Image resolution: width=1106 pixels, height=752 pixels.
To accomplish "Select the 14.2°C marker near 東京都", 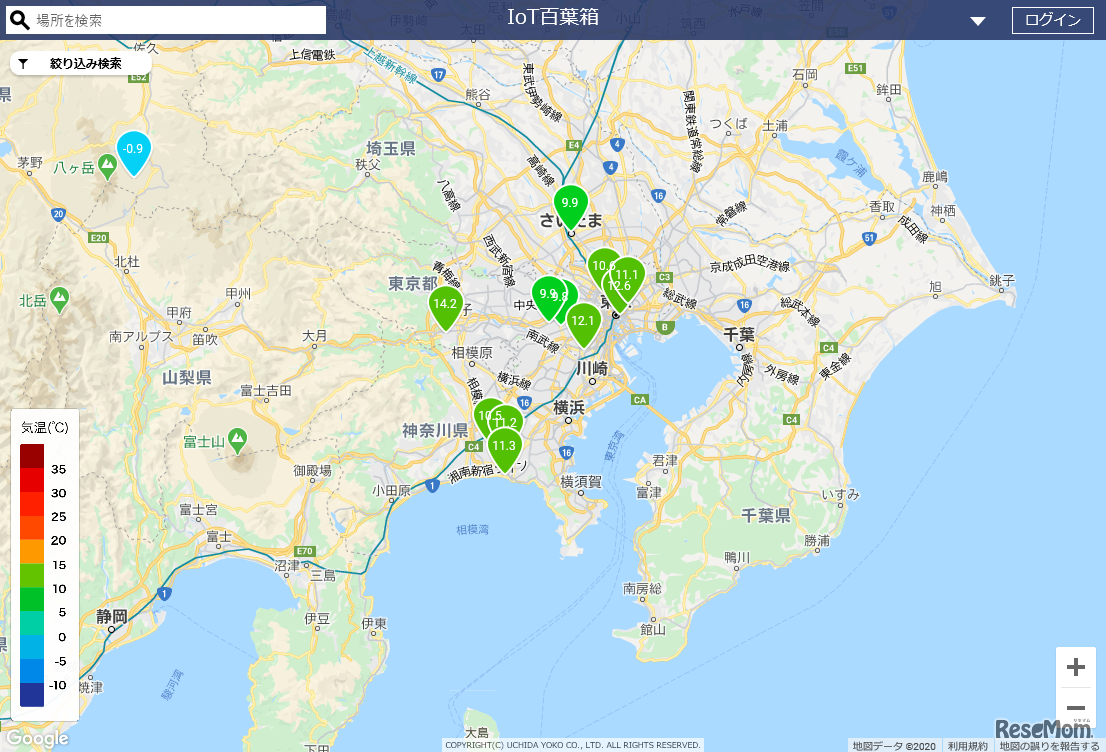I will click(445, 305).
